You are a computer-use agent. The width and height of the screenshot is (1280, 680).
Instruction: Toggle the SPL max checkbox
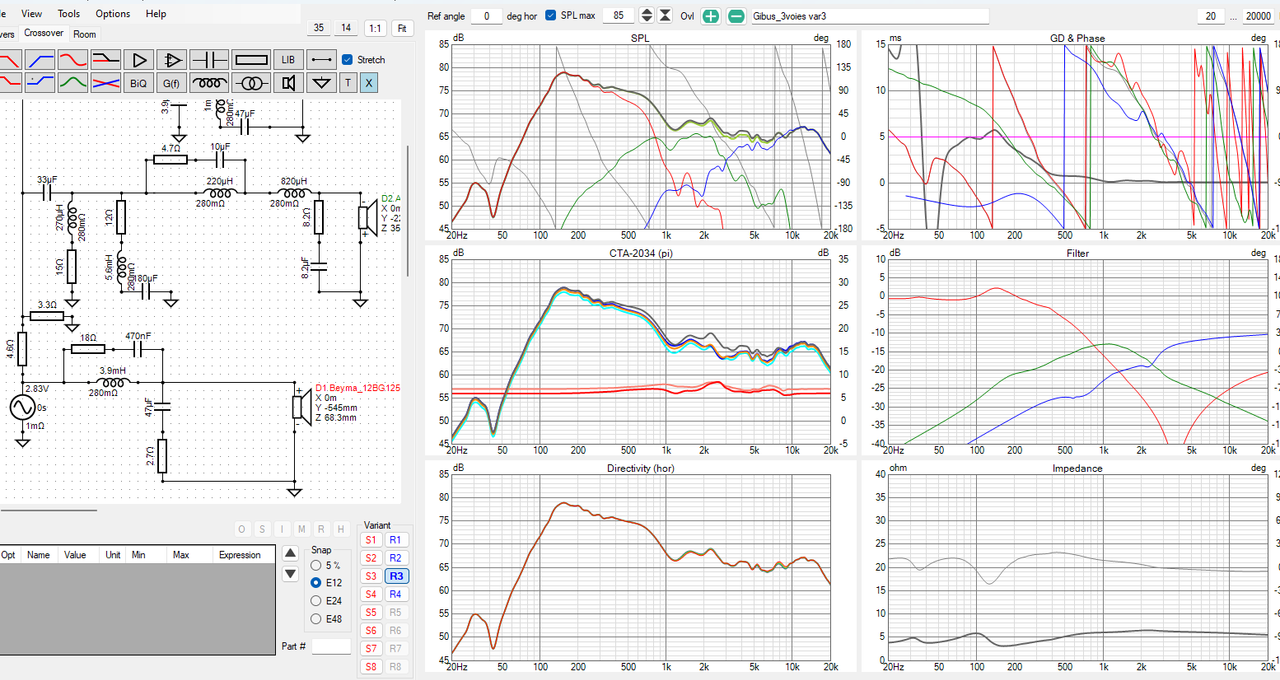point(551,16)
